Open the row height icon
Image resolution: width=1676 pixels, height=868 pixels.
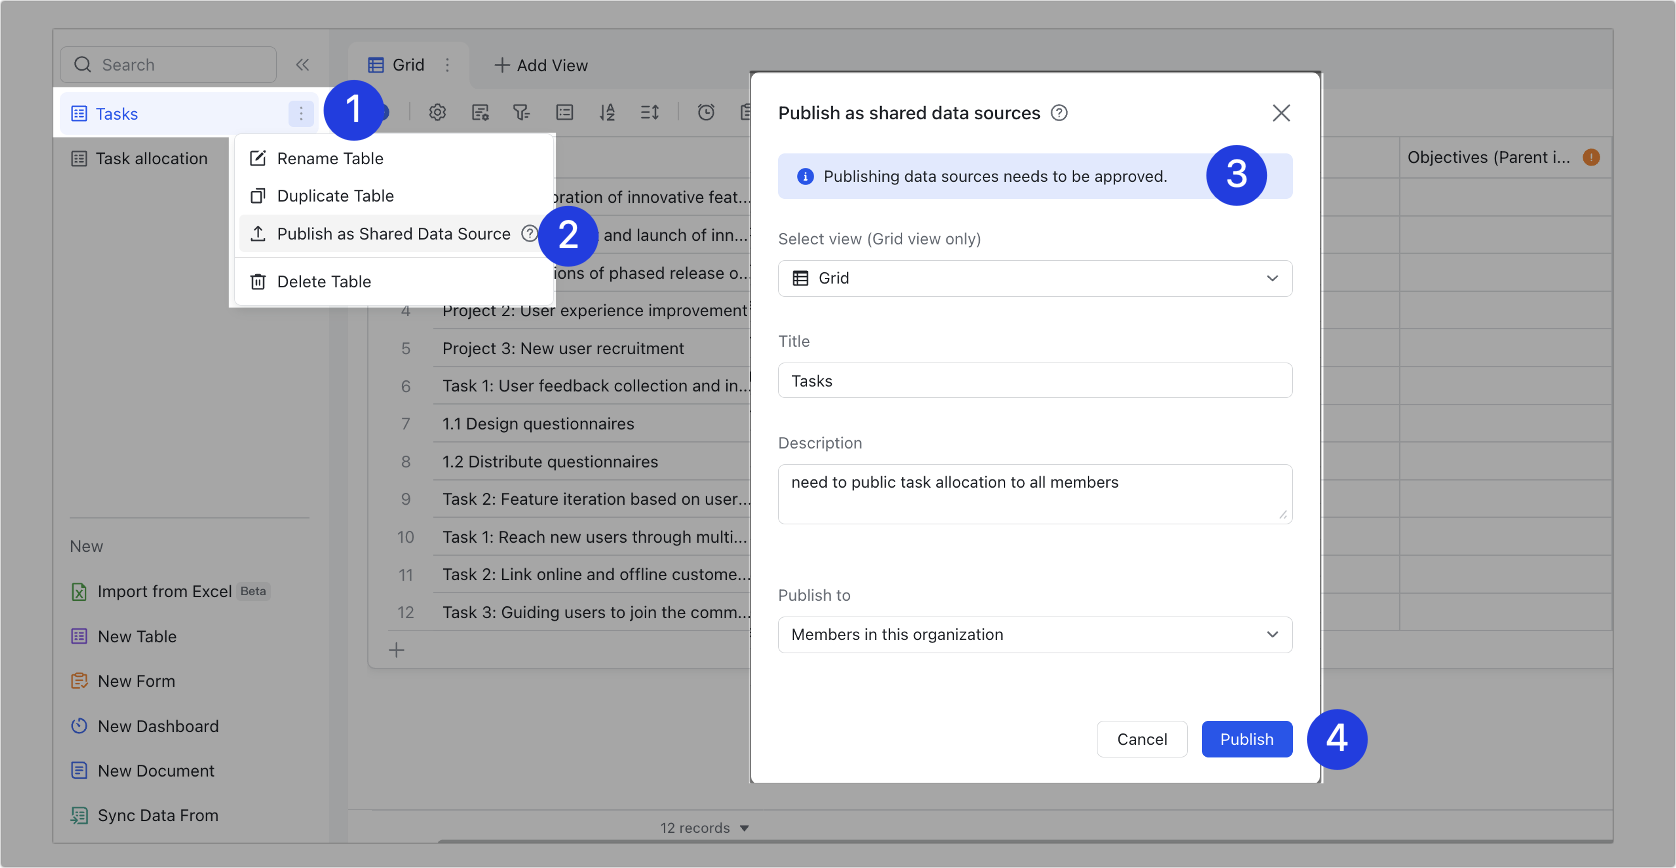click(650, 112)
